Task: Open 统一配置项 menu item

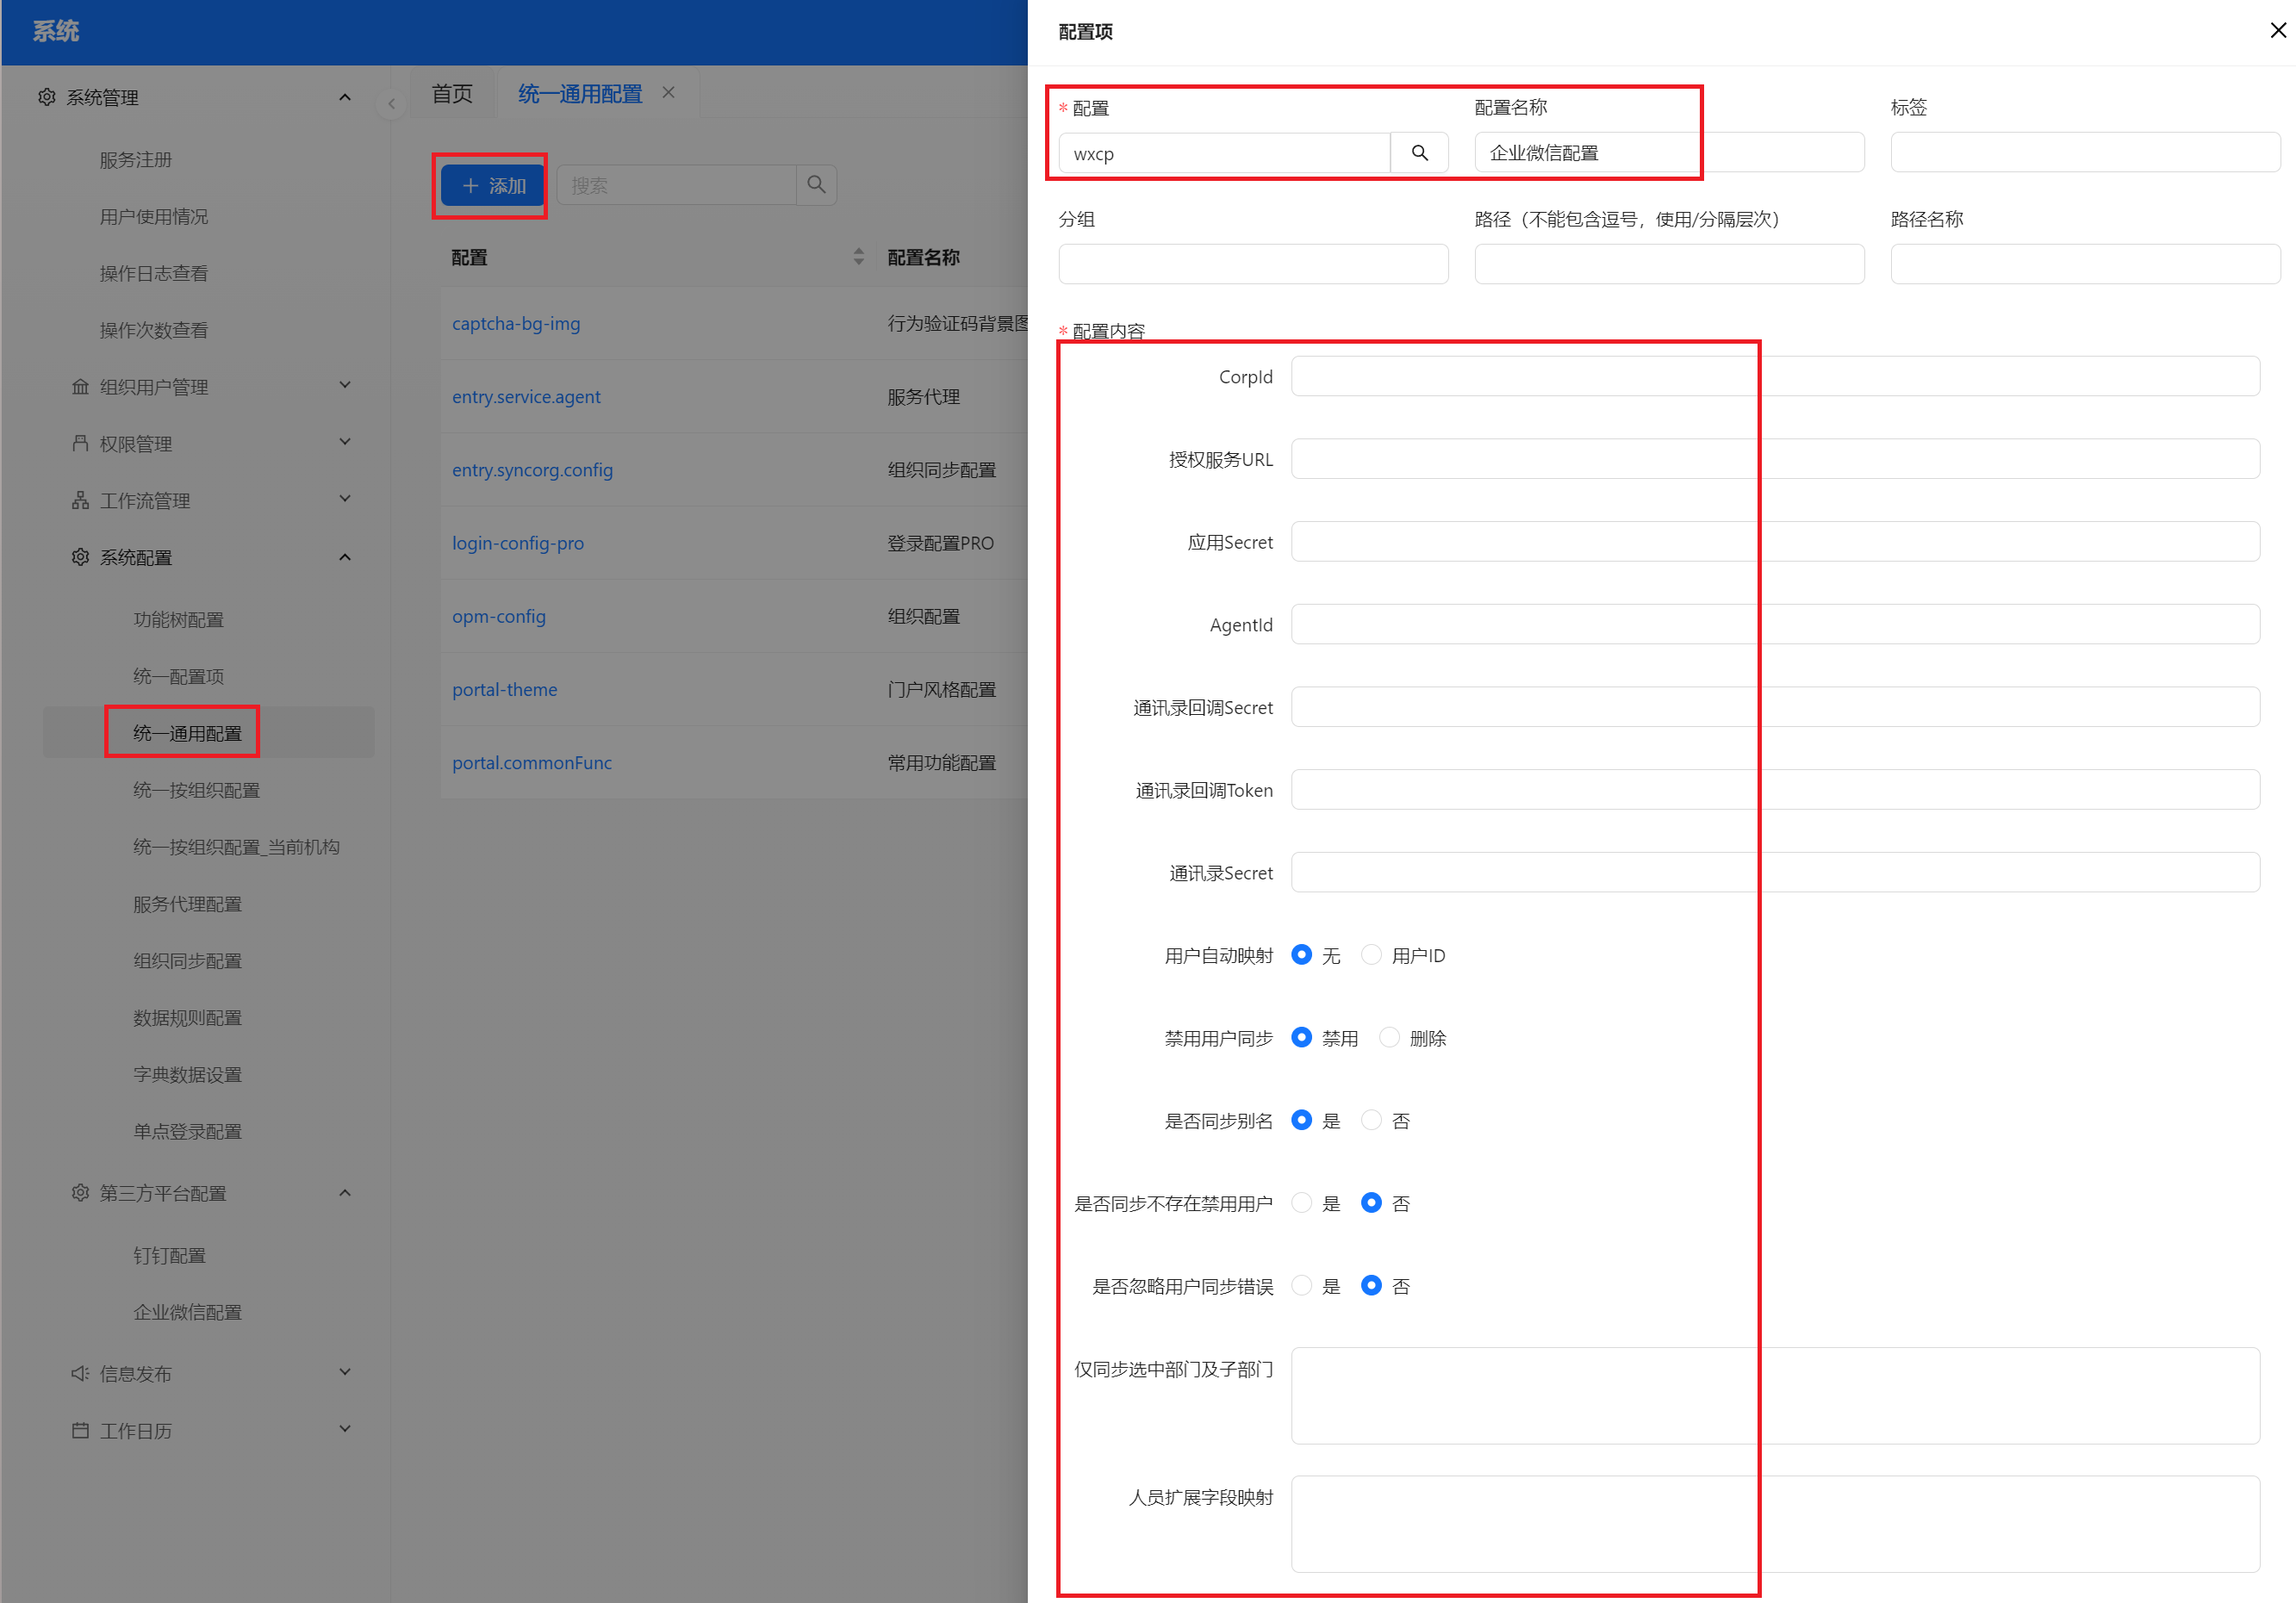Action: pos(179,677)
